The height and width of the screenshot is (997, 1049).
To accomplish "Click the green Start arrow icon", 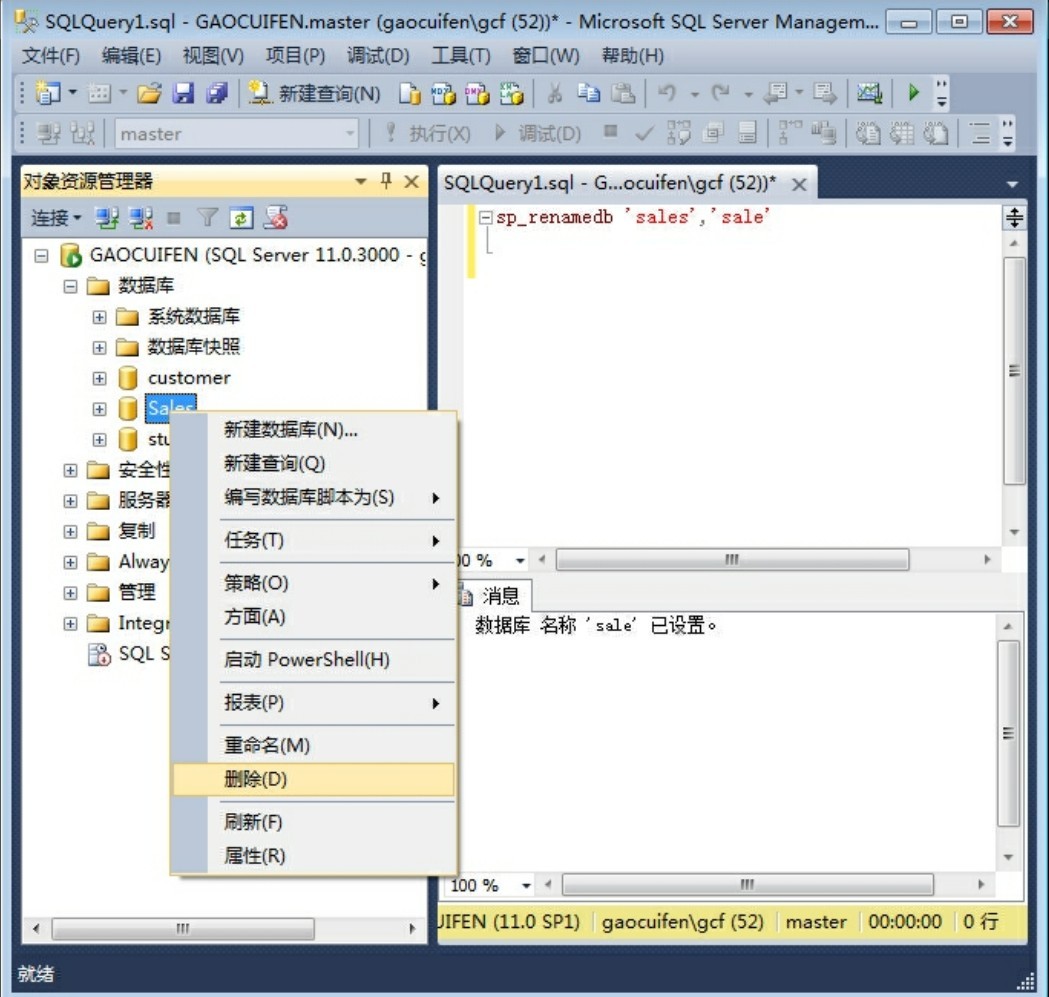I will [x=913, y=92].
